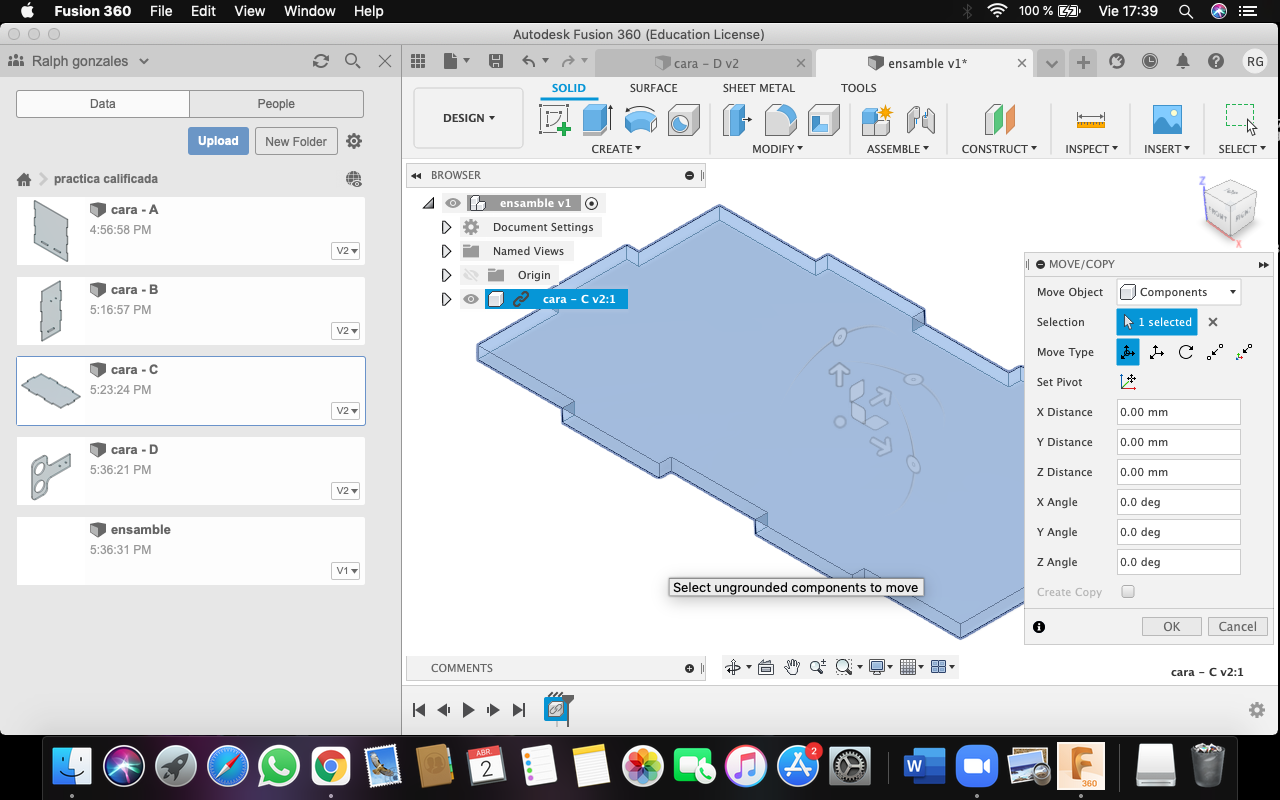The width and height of the screenshot is (1280, 800).
Task: Click the New Folder button
Action: tap(296, 141)
